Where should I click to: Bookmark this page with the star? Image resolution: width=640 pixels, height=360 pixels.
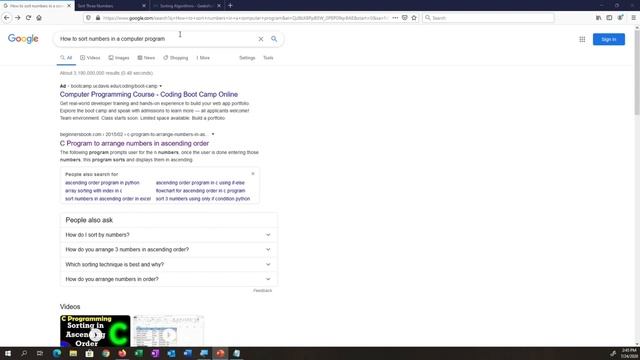tap(414, 18)
